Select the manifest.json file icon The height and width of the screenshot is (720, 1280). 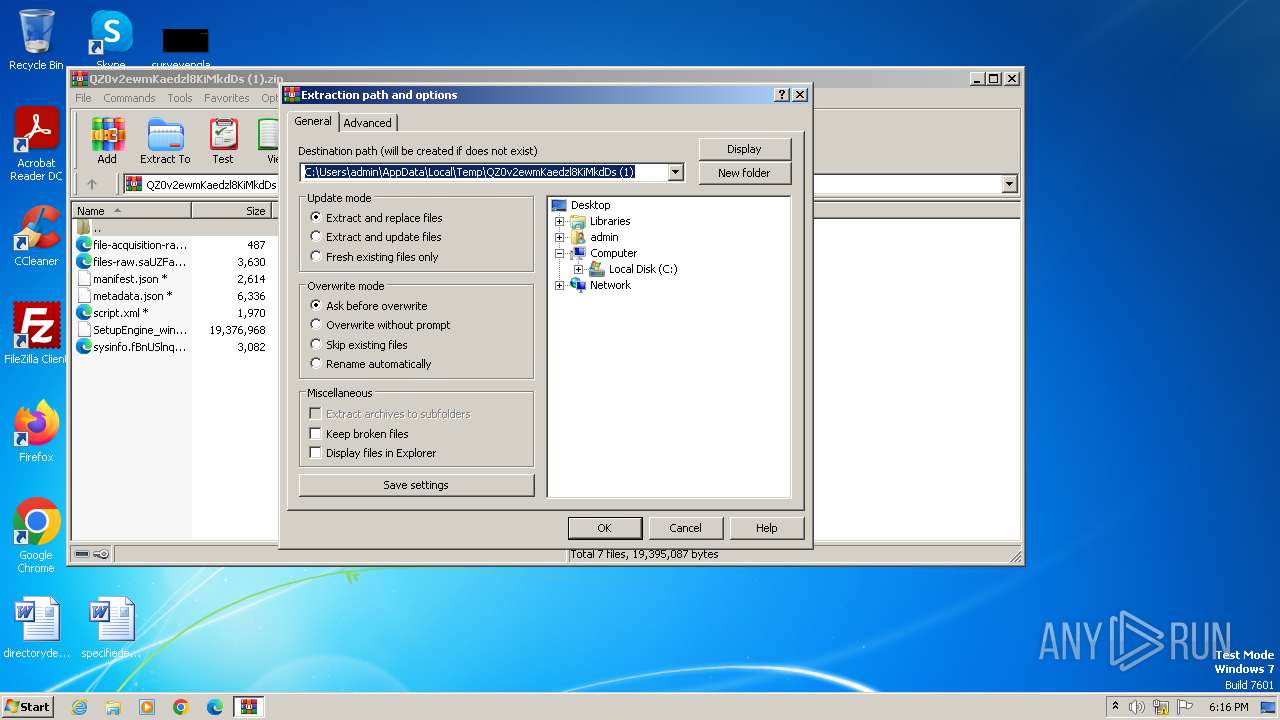pos(84,279)
